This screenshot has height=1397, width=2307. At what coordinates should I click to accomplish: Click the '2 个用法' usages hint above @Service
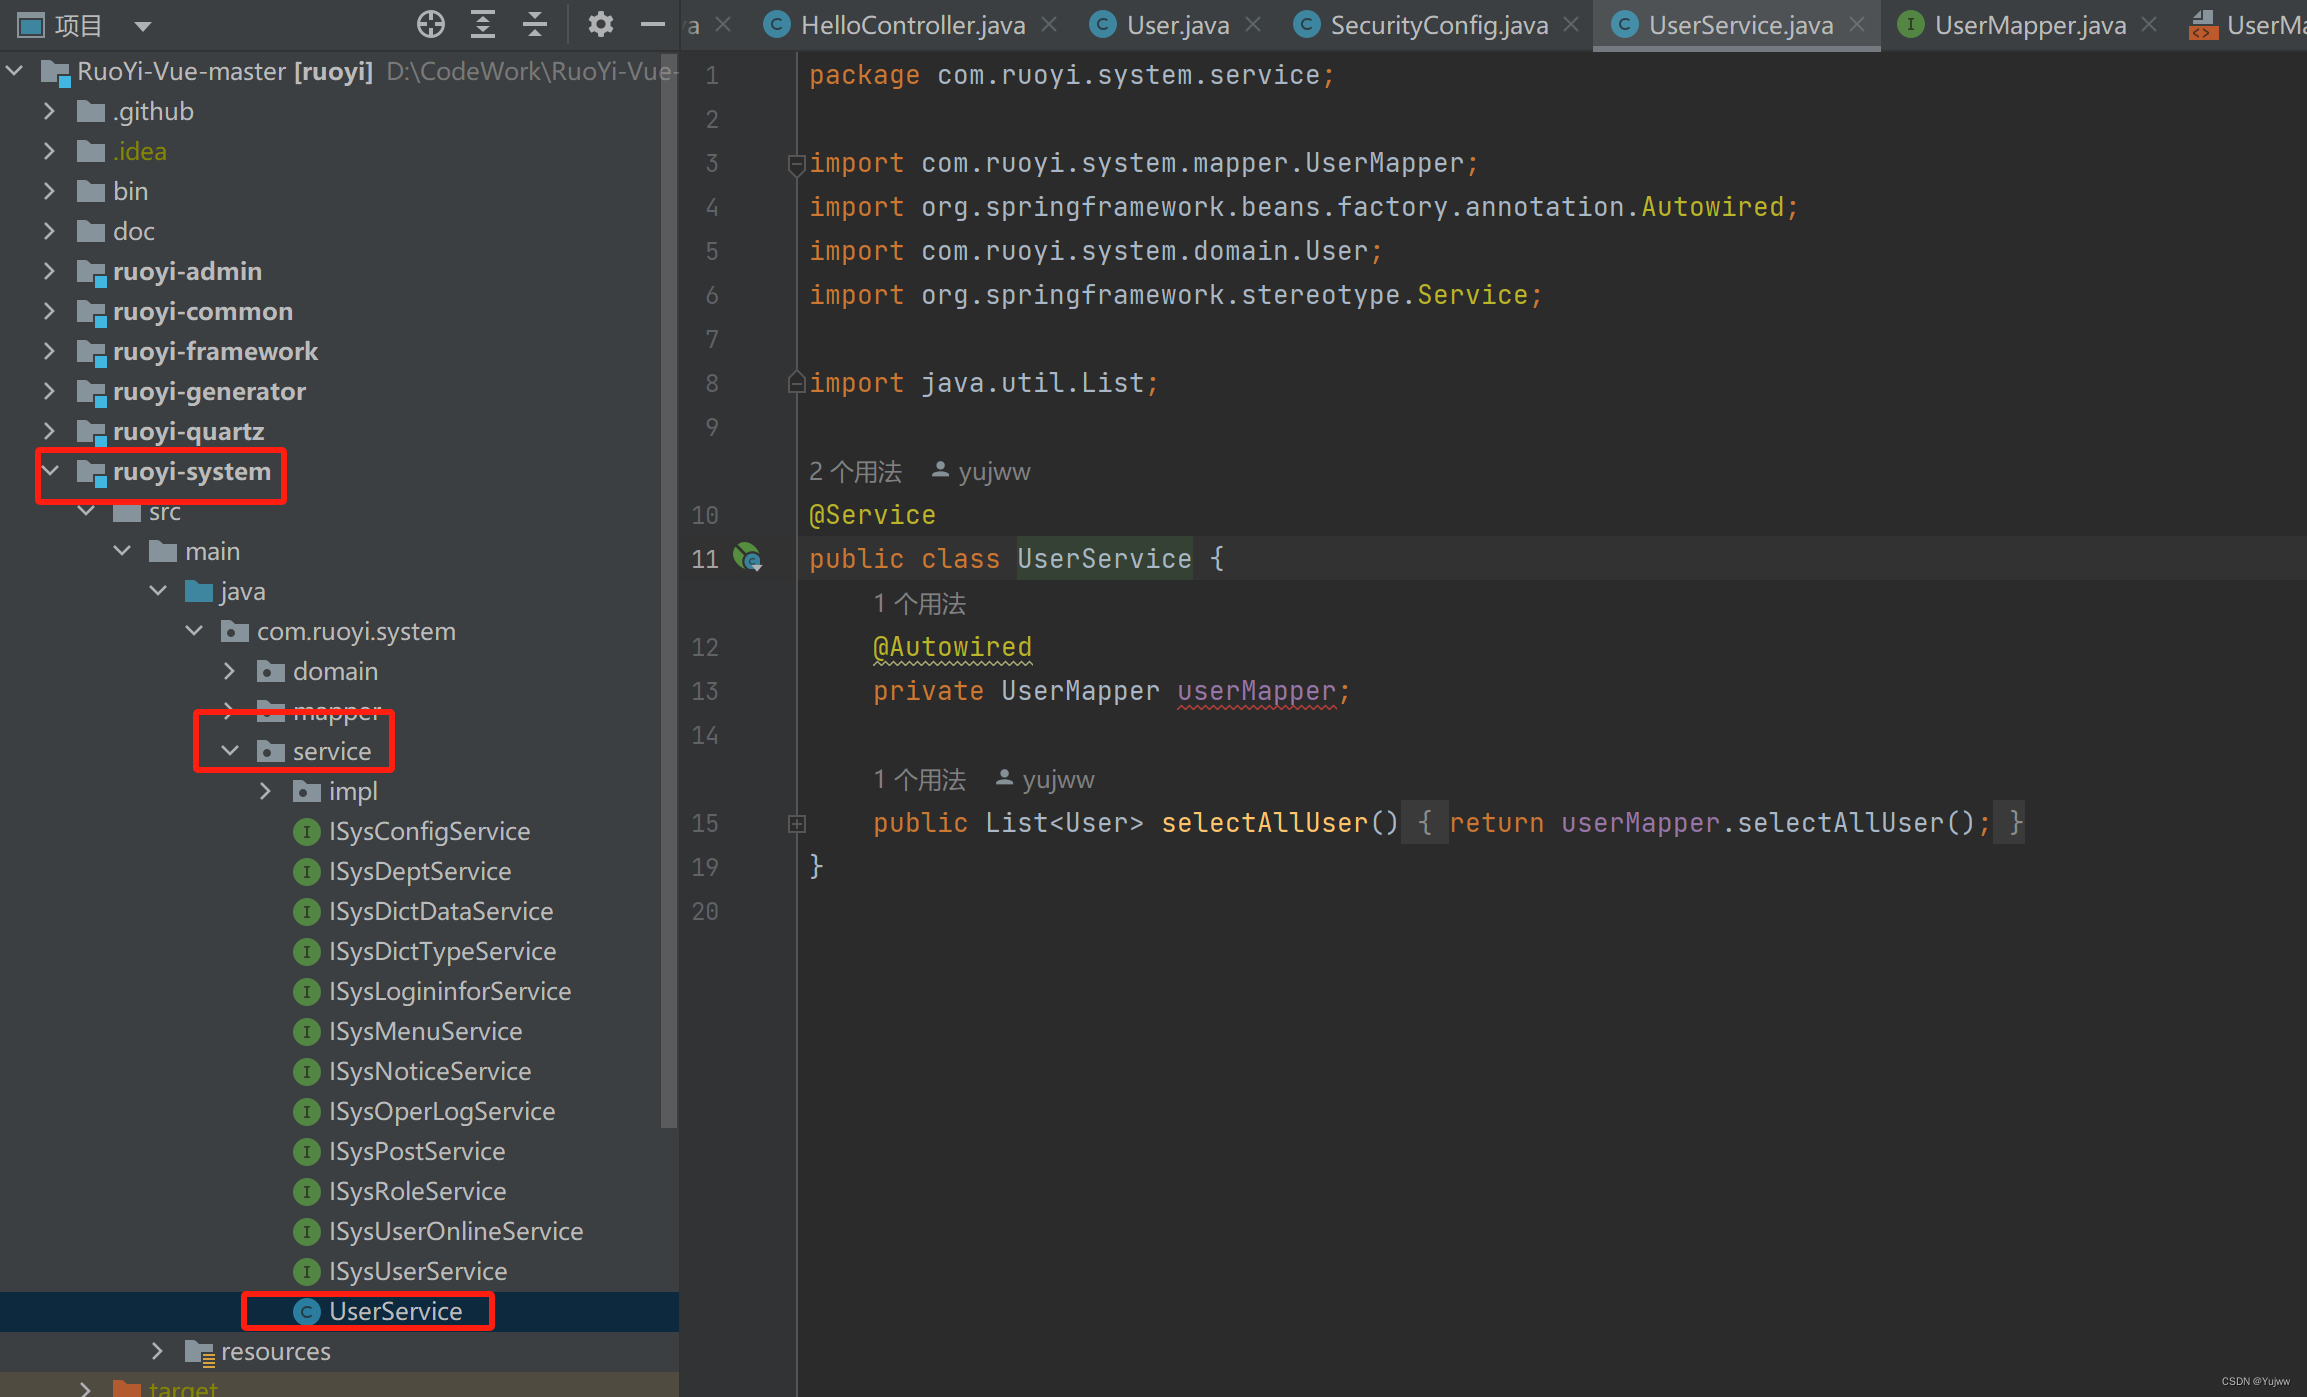point(855,471)
